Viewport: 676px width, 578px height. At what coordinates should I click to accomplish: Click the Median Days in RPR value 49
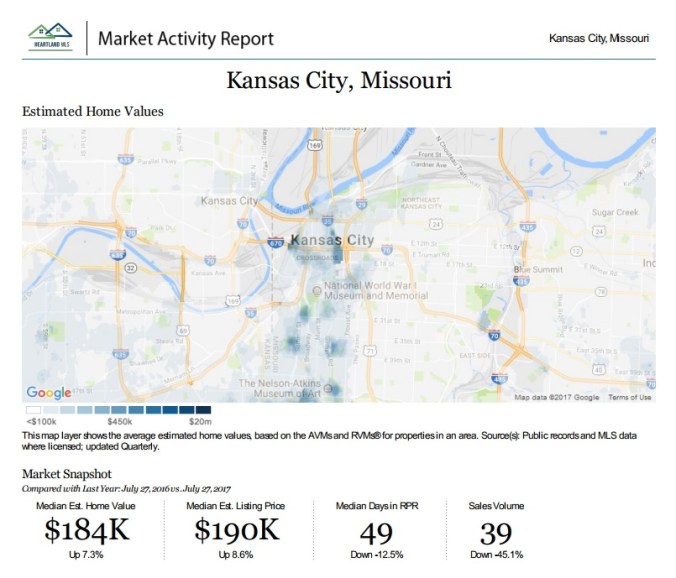[376, 534]
